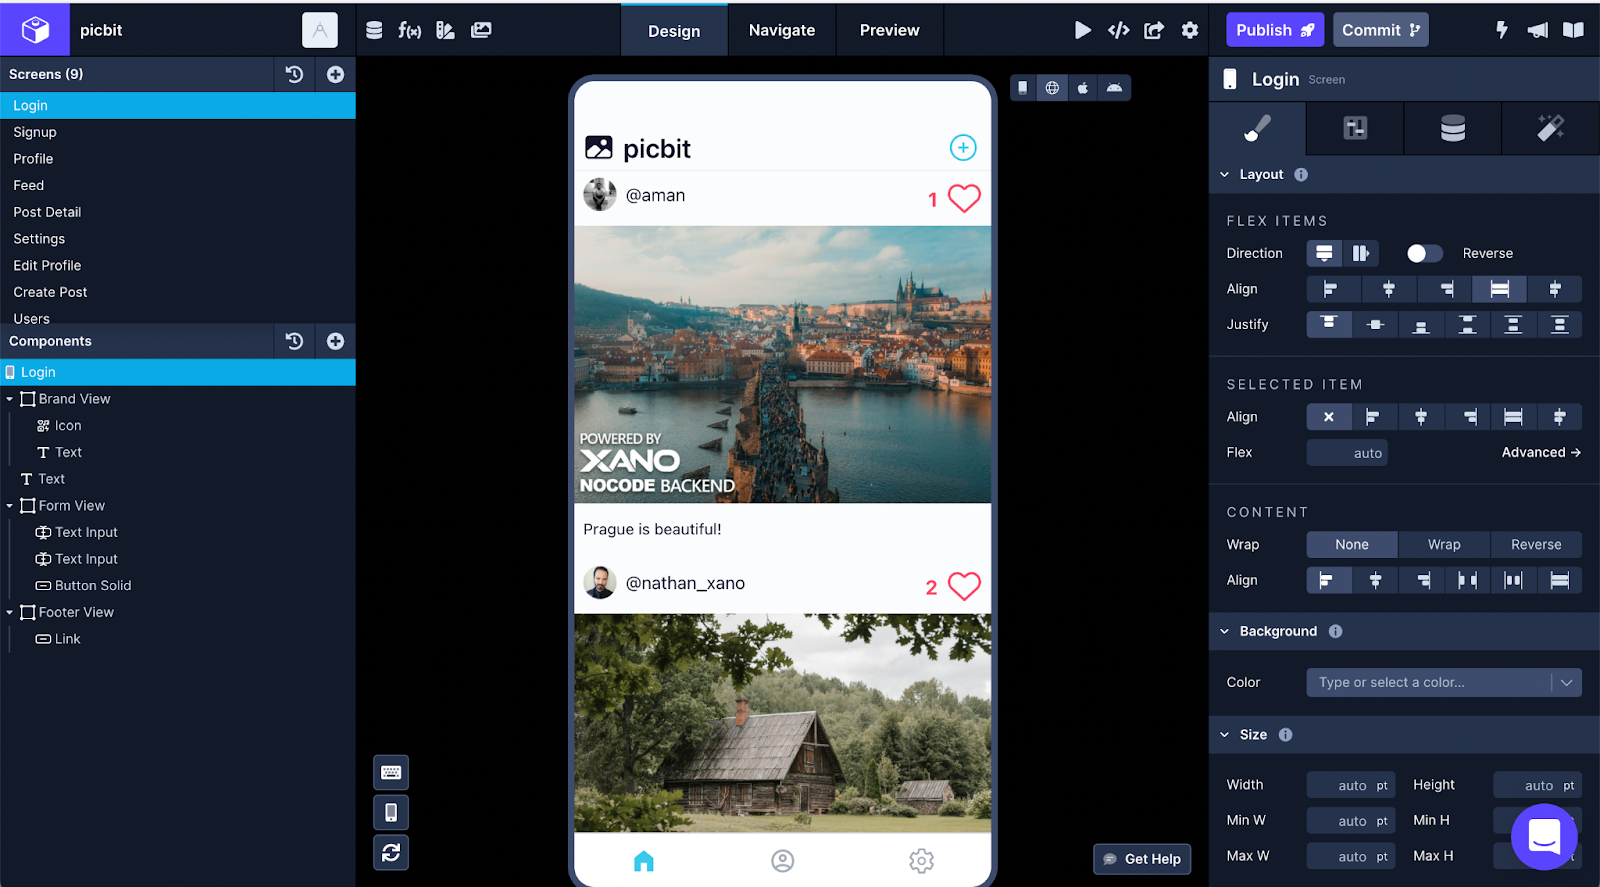1600x887 pixels.
Task: Click the keyboard icon beside canvas
Action: click(x=391, y=772)
